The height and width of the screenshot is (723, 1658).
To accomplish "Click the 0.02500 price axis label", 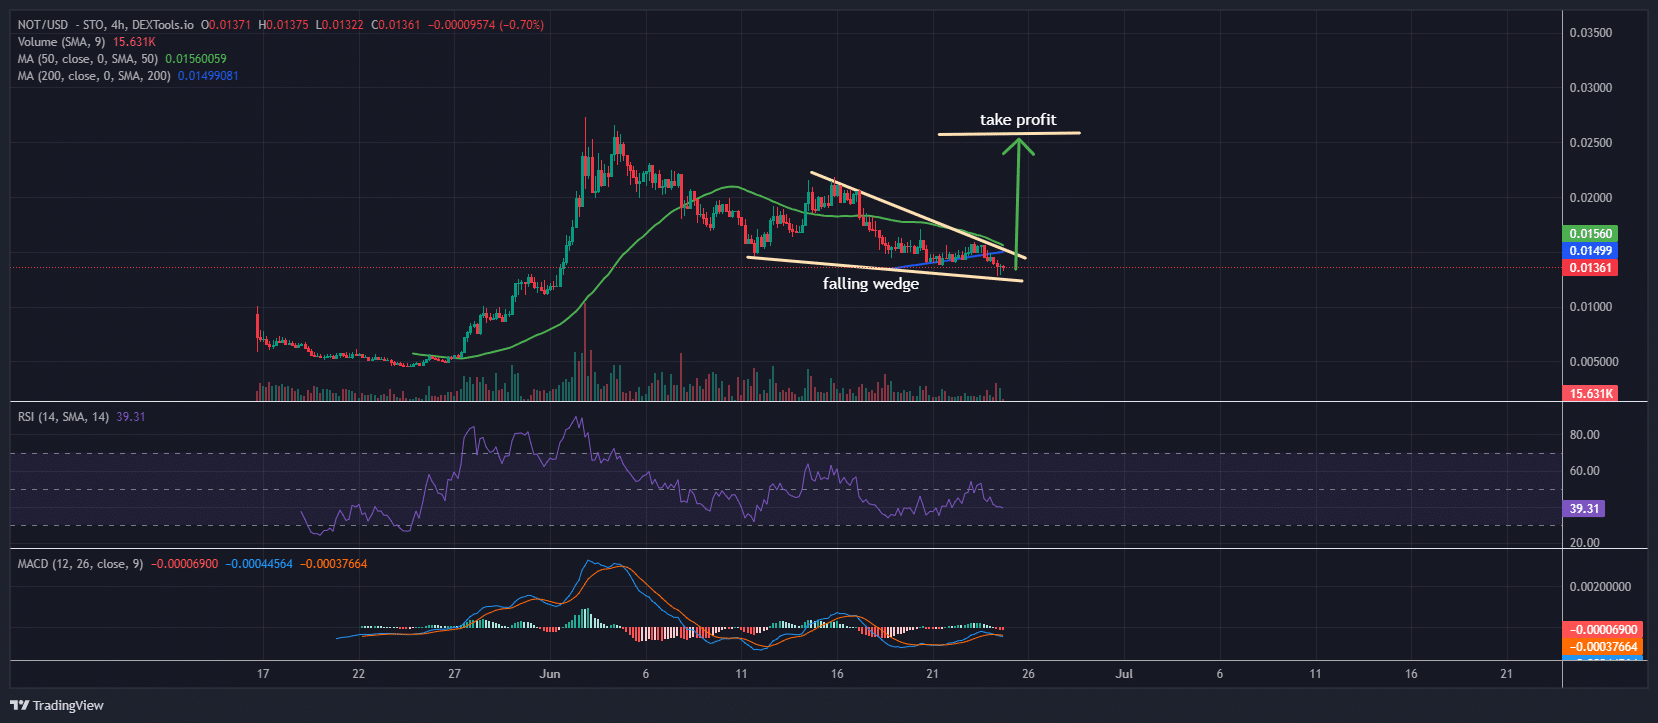I will [1590, 143].
